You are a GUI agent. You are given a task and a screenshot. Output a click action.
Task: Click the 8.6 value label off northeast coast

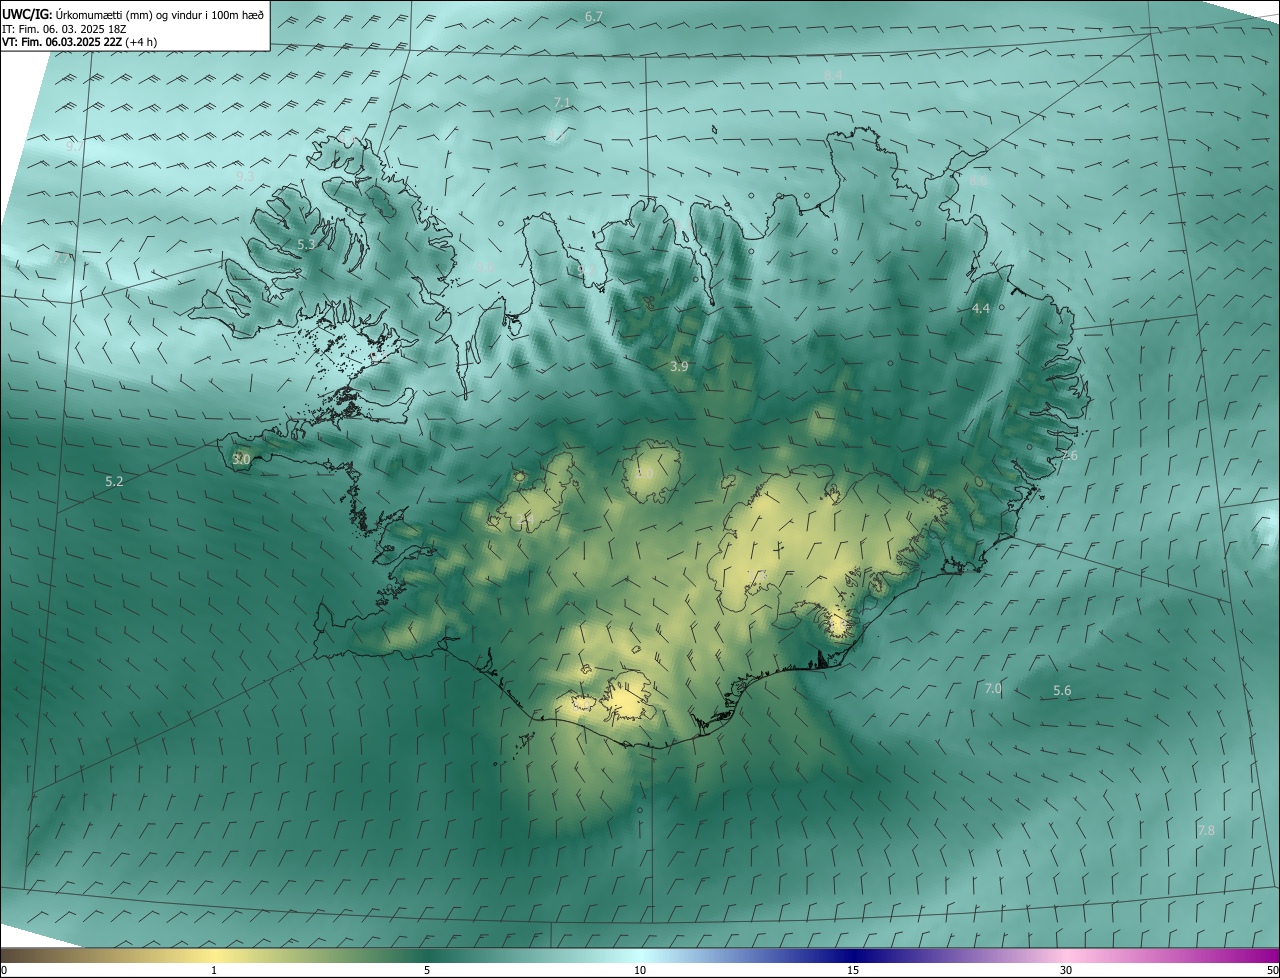coord(979,181)
